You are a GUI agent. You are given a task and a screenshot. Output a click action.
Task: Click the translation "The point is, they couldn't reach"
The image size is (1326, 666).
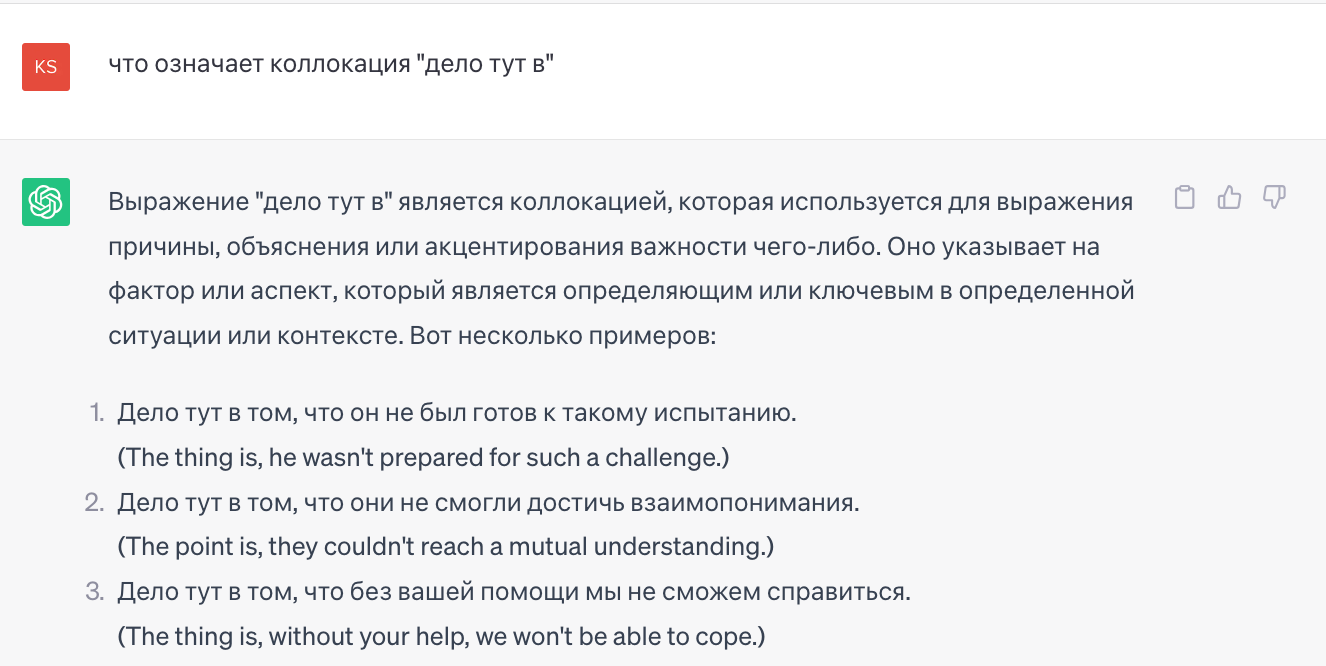coord(446,547)
